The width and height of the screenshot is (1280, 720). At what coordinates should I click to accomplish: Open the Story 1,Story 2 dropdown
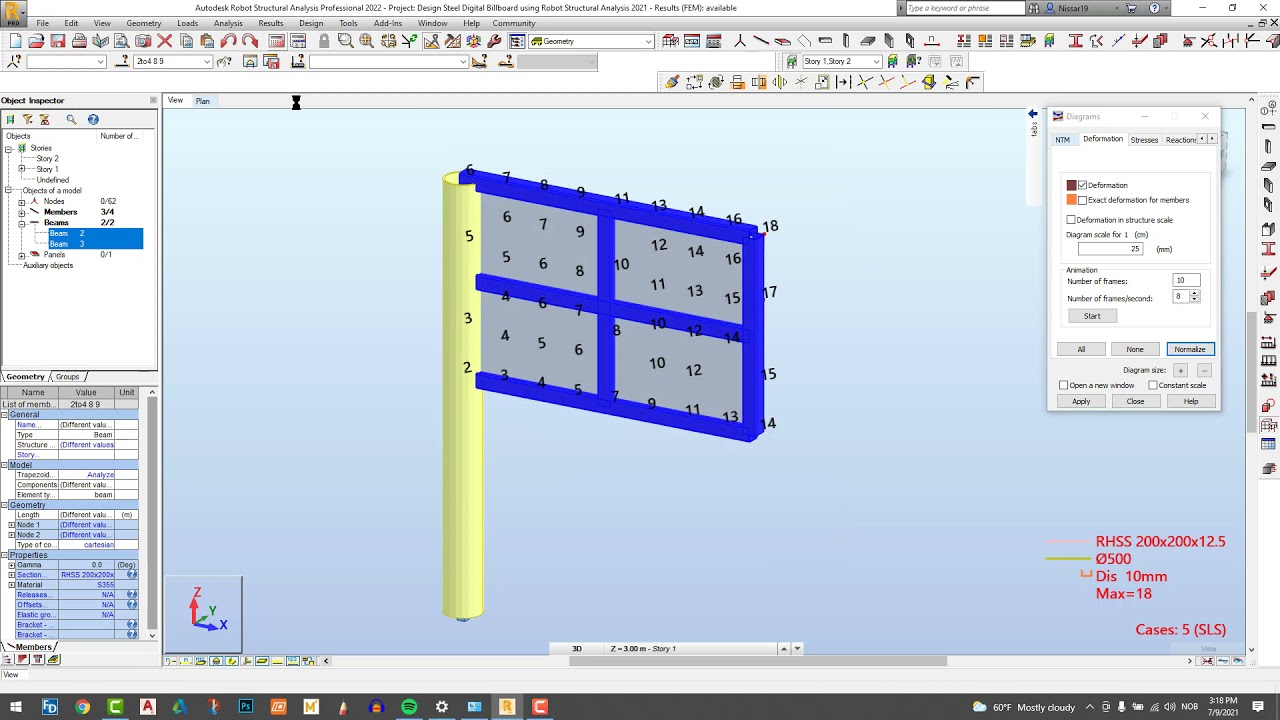877,61
